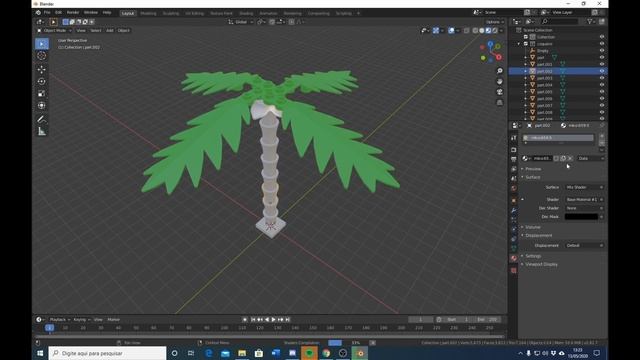Expand the Settings panel
This screenshot has width=640, height=360.
tap(533, 256)
